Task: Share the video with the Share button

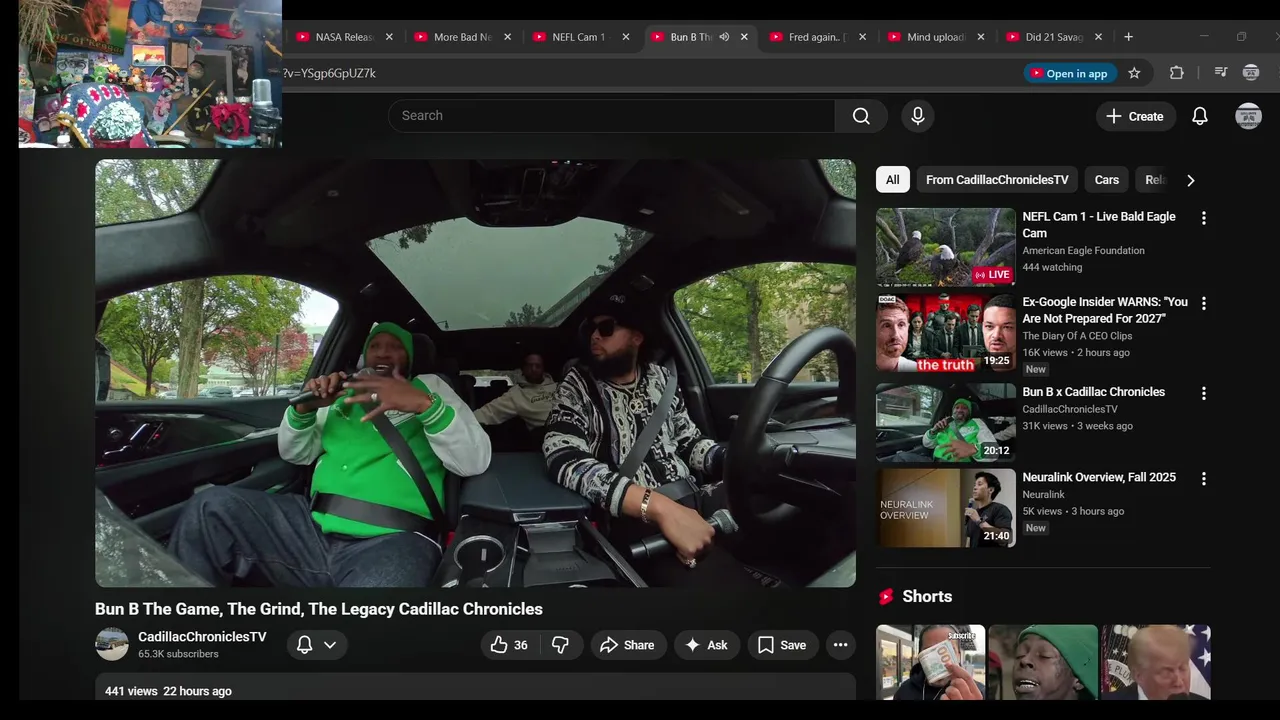Action: (x=627, y=645)
